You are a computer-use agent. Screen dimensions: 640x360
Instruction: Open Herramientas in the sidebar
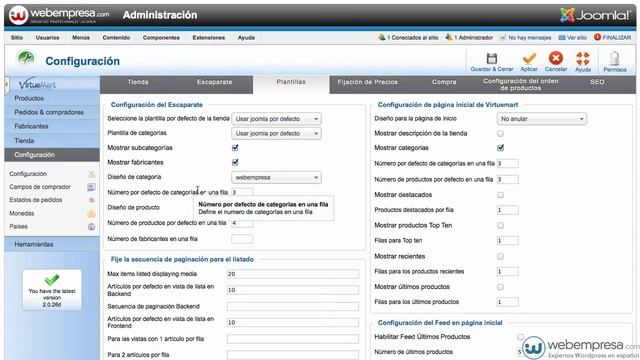tap(52, 244)
